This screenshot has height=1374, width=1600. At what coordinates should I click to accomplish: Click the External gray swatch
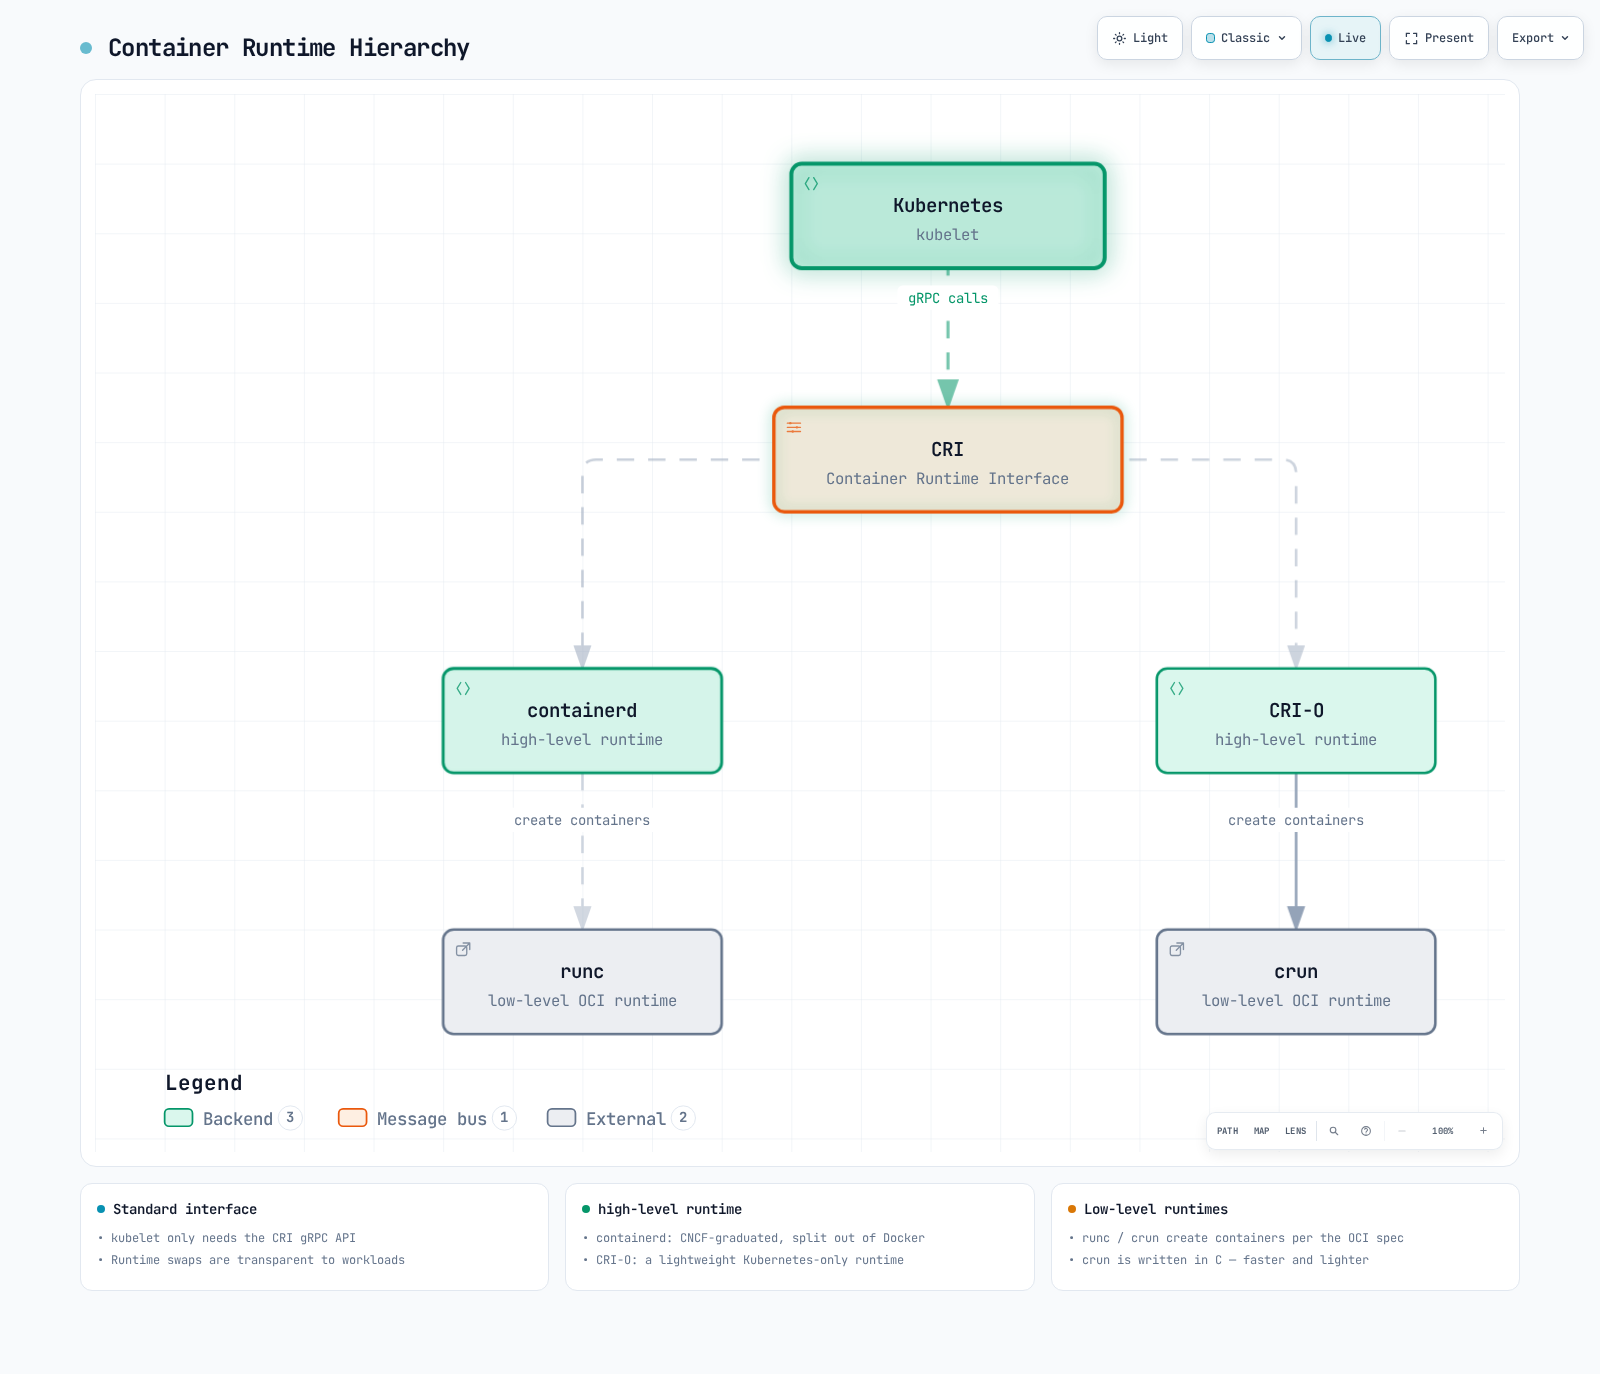[x=562, y=1118]
